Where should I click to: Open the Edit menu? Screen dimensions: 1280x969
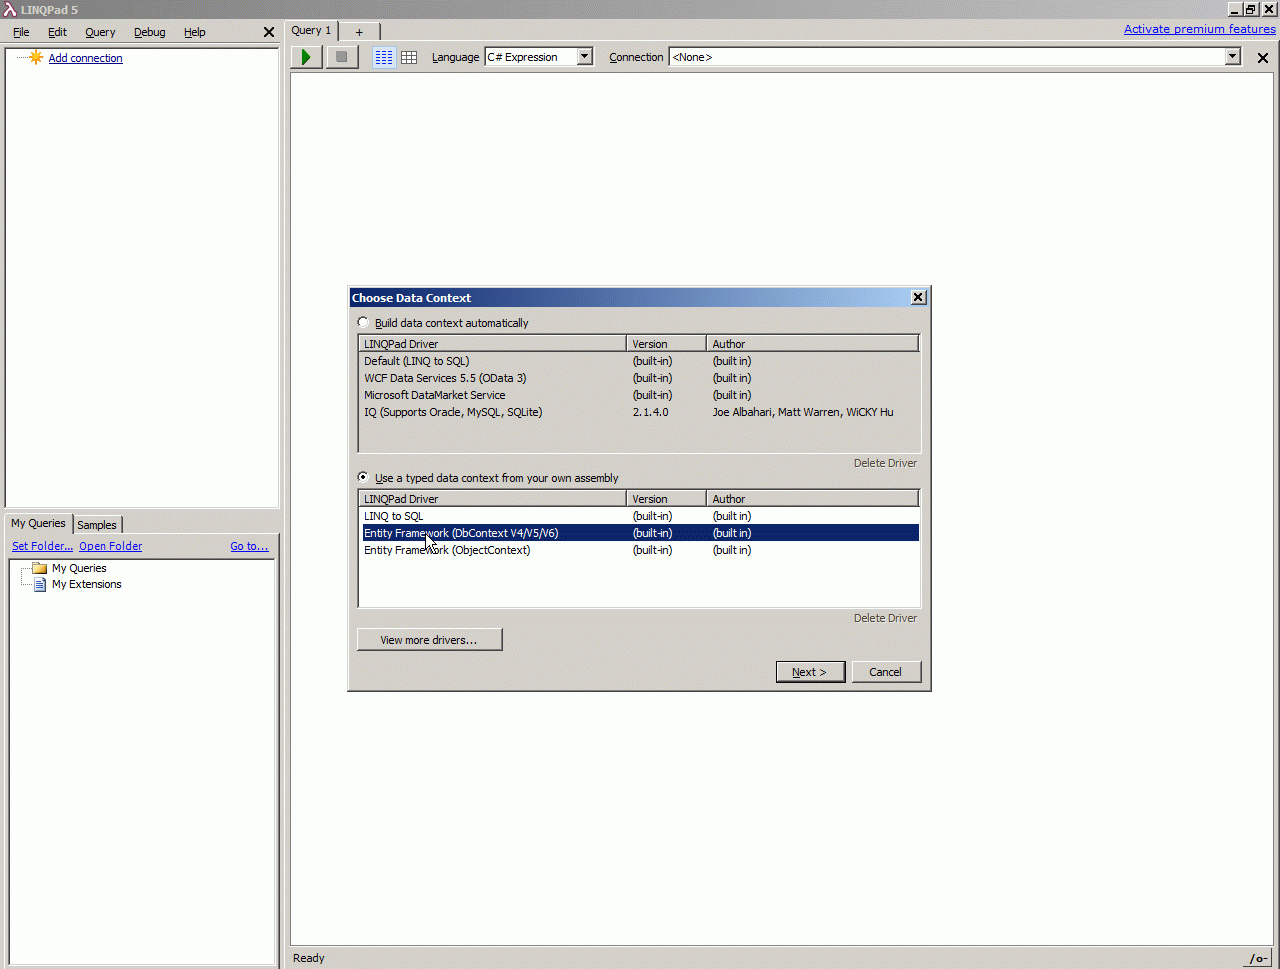57,32
